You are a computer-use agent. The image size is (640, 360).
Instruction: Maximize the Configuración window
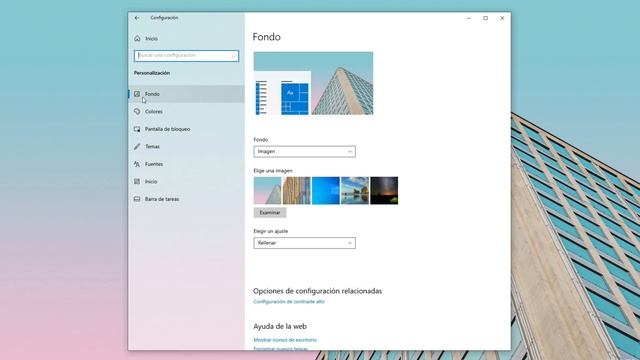(485, 18)
